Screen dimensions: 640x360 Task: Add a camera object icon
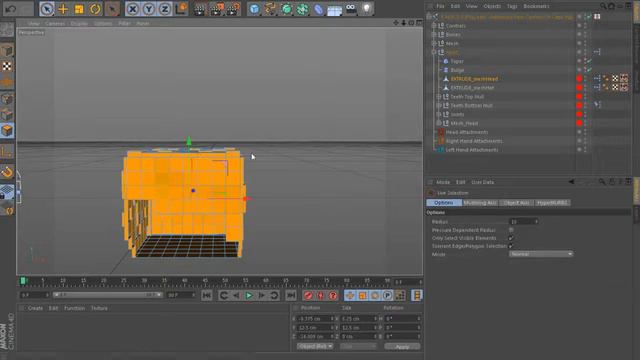(351, 9)
